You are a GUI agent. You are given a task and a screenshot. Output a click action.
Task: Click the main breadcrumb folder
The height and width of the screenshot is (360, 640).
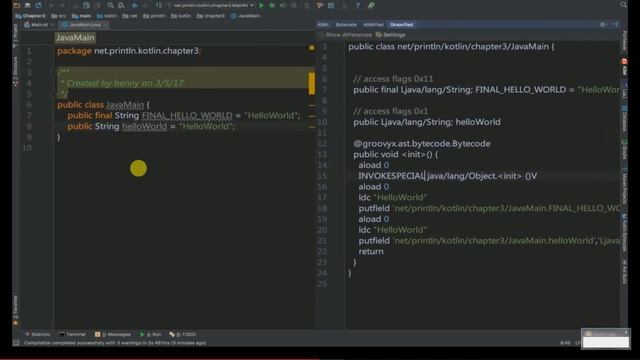click(82, 16)
